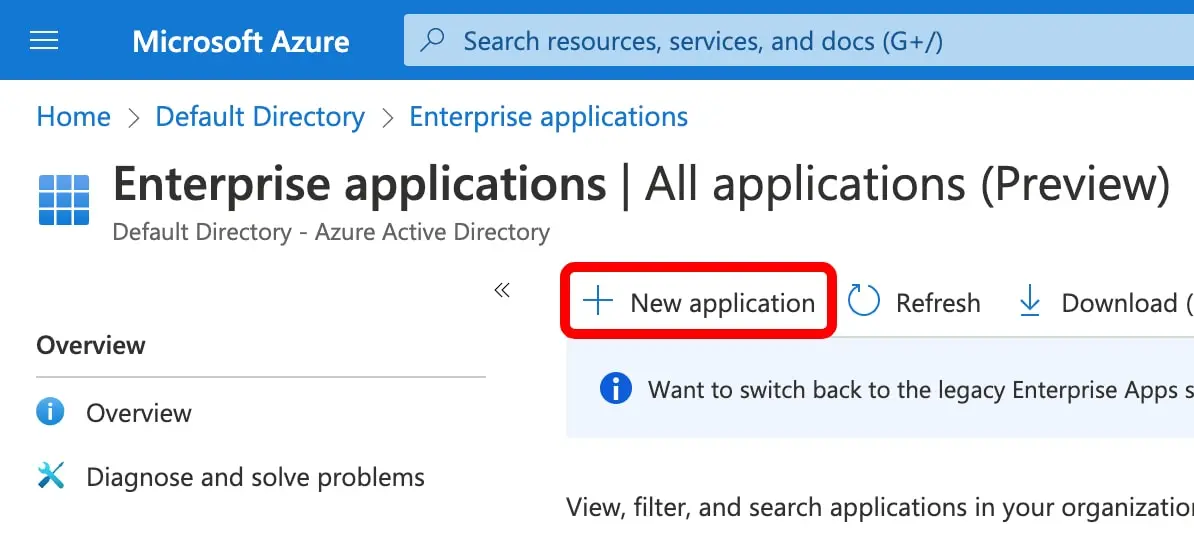
Task: Click the 'View, filter, and search applications' text
Action: tap(880, 507)
